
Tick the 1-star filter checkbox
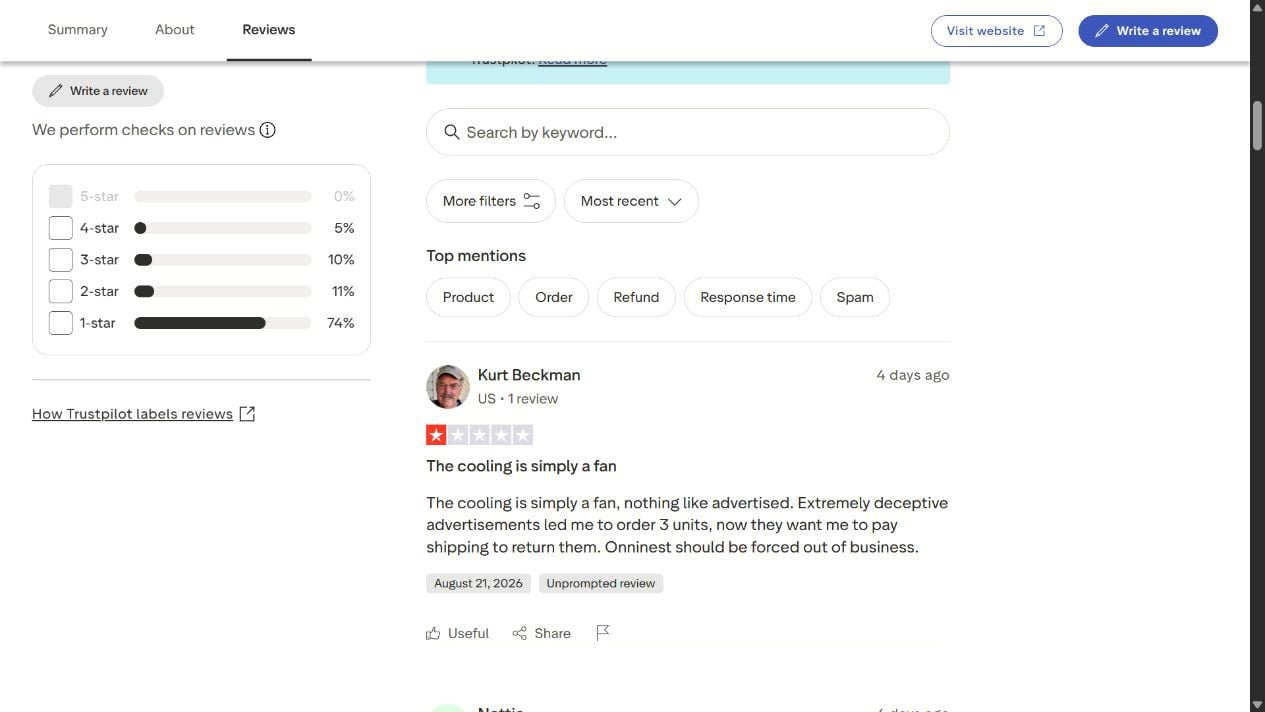61,323
